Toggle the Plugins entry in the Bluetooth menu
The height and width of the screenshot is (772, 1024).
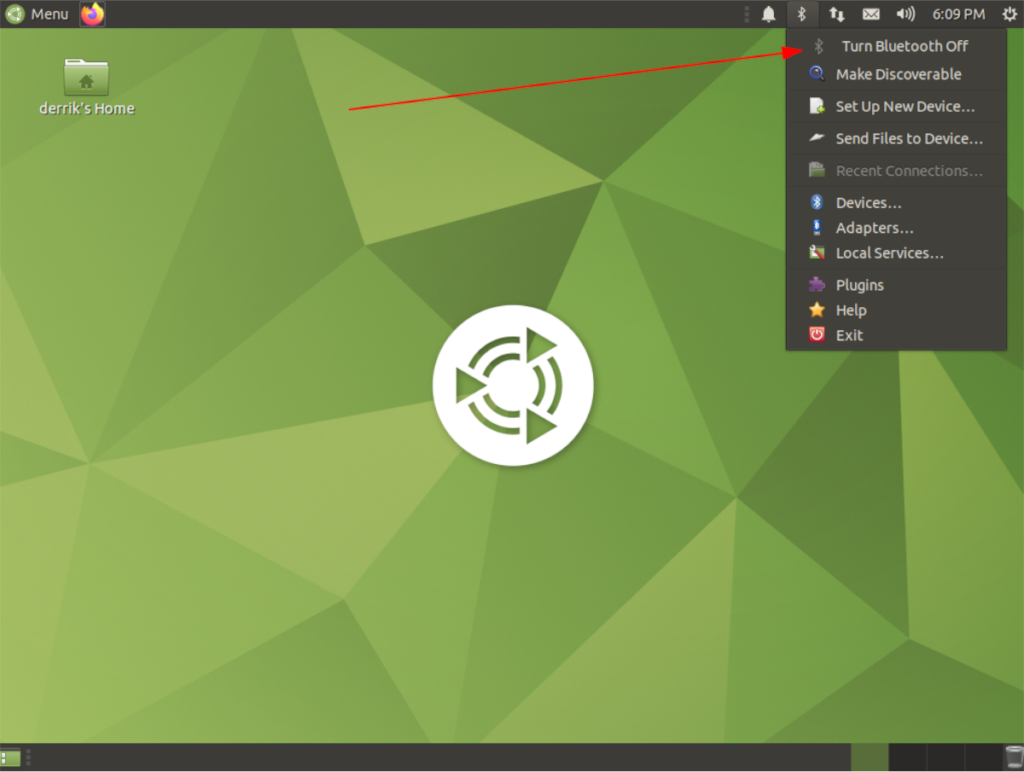[x=857, y=284]
